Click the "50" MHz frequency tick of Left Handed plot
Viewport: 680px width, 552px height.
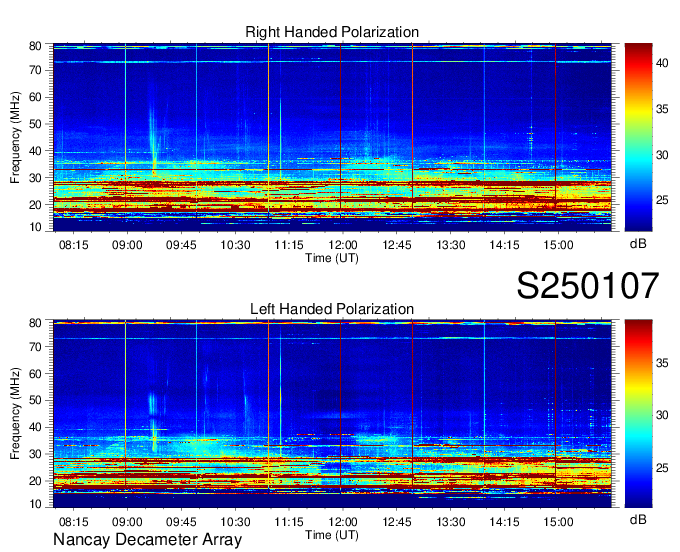[35, 400]
